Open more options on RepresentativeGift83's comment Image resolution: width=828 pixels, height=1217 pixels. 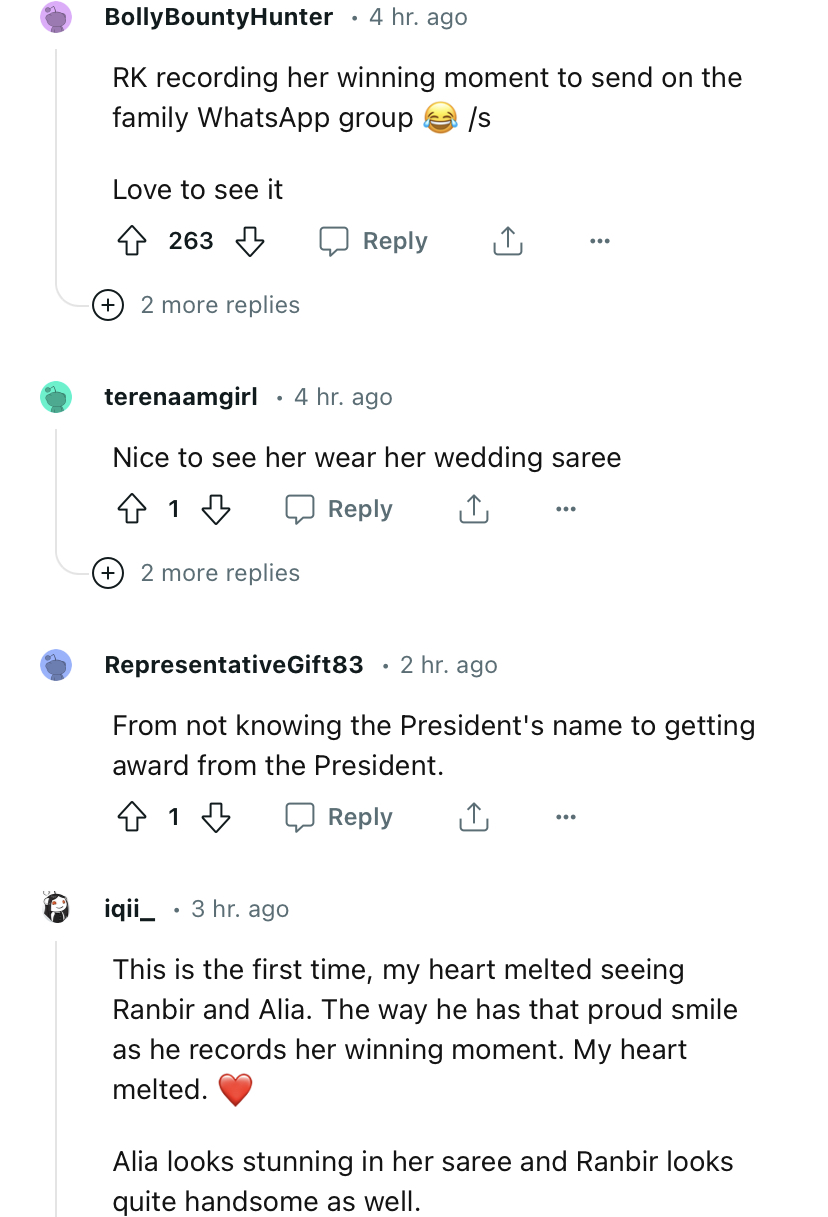[x=566, y=817]
